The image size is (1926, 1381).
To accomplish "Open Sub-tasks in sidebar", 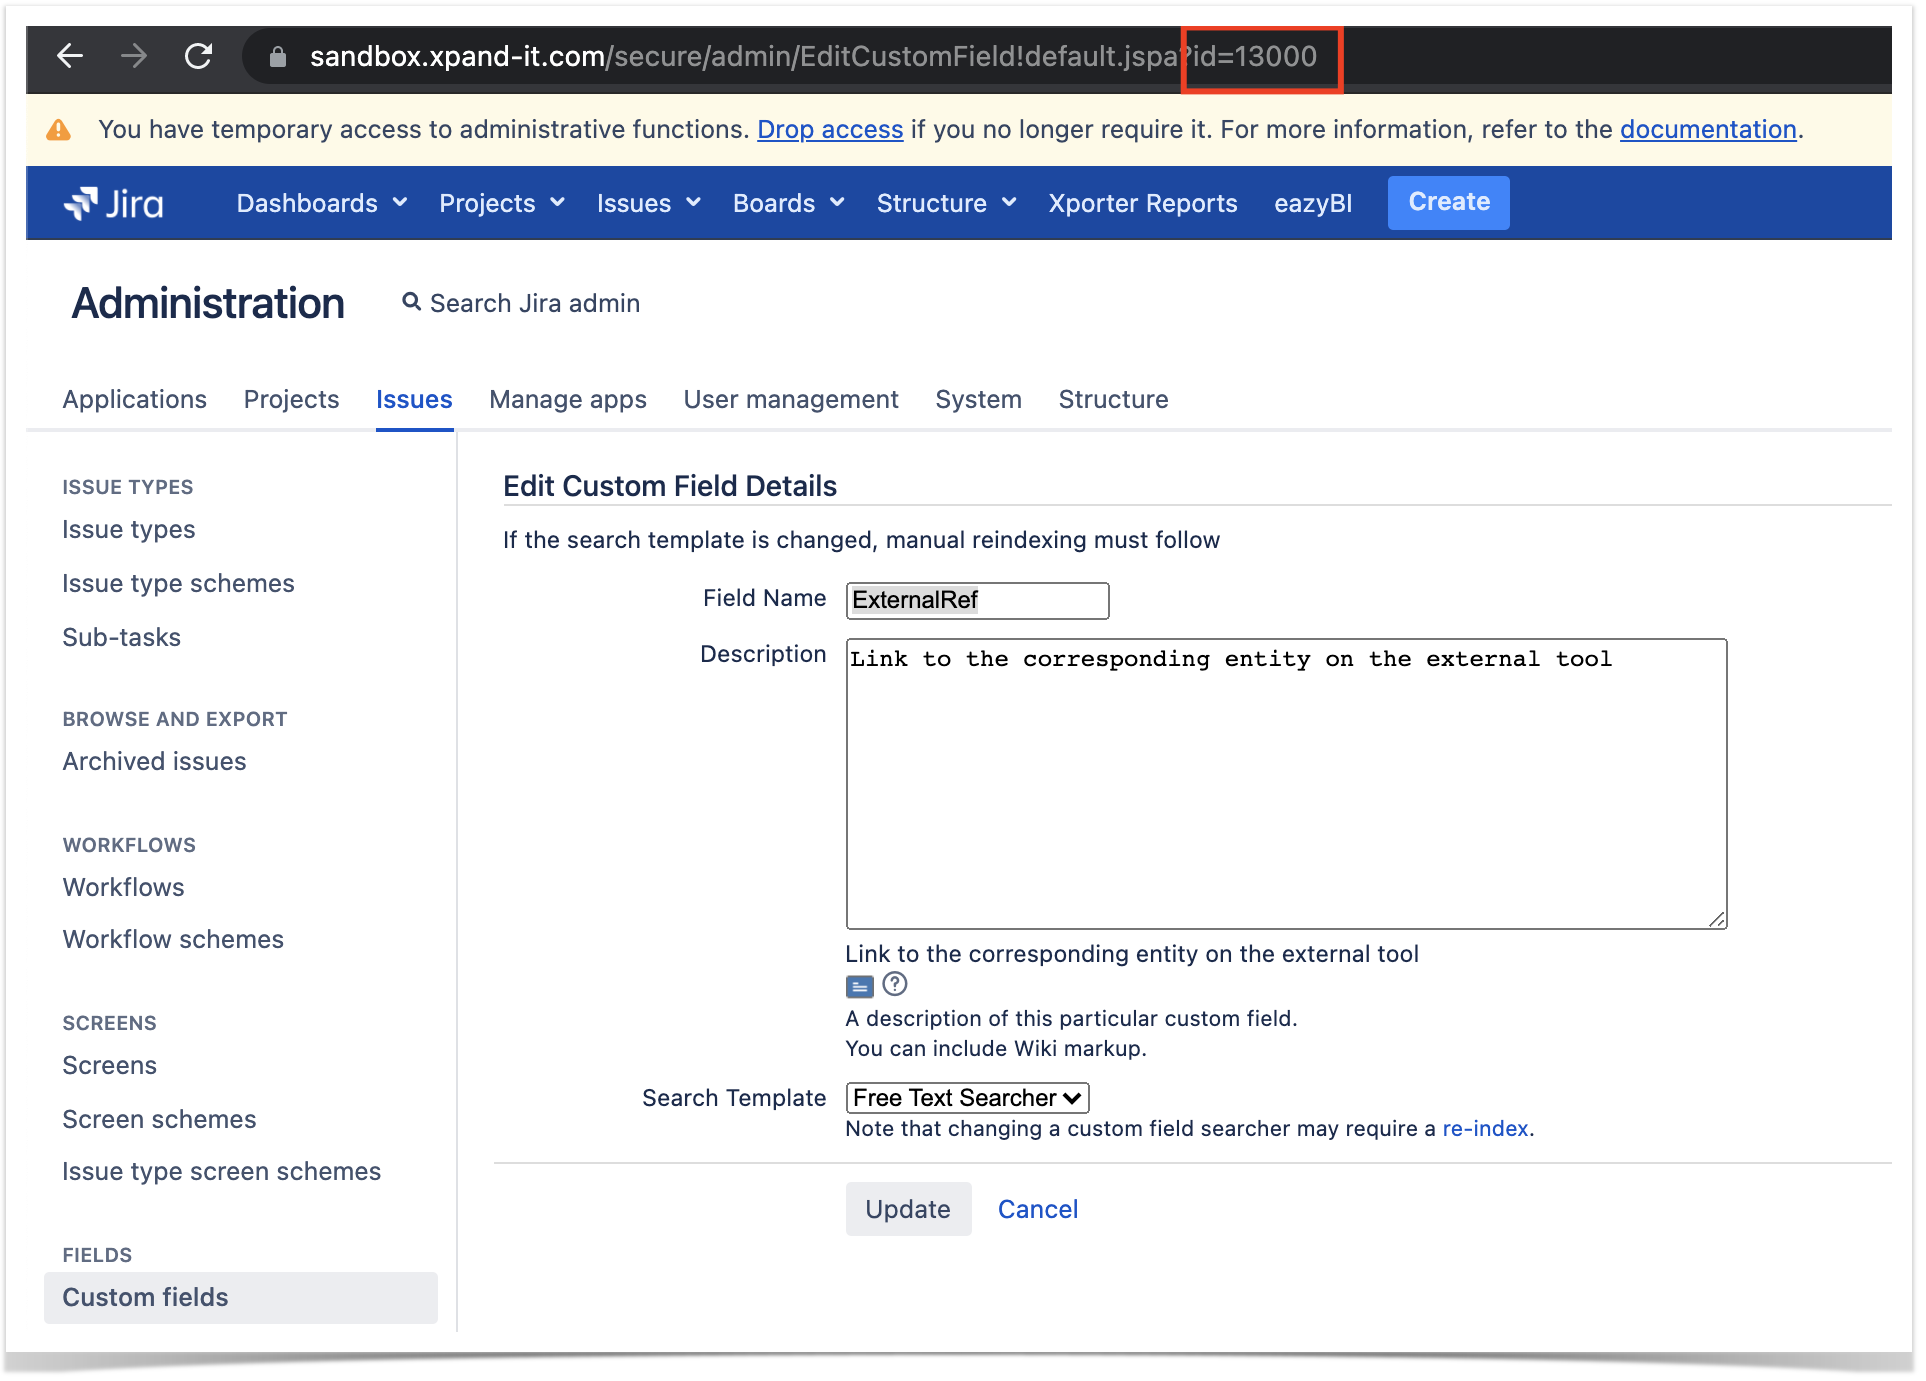I will [x=122, y=638].
